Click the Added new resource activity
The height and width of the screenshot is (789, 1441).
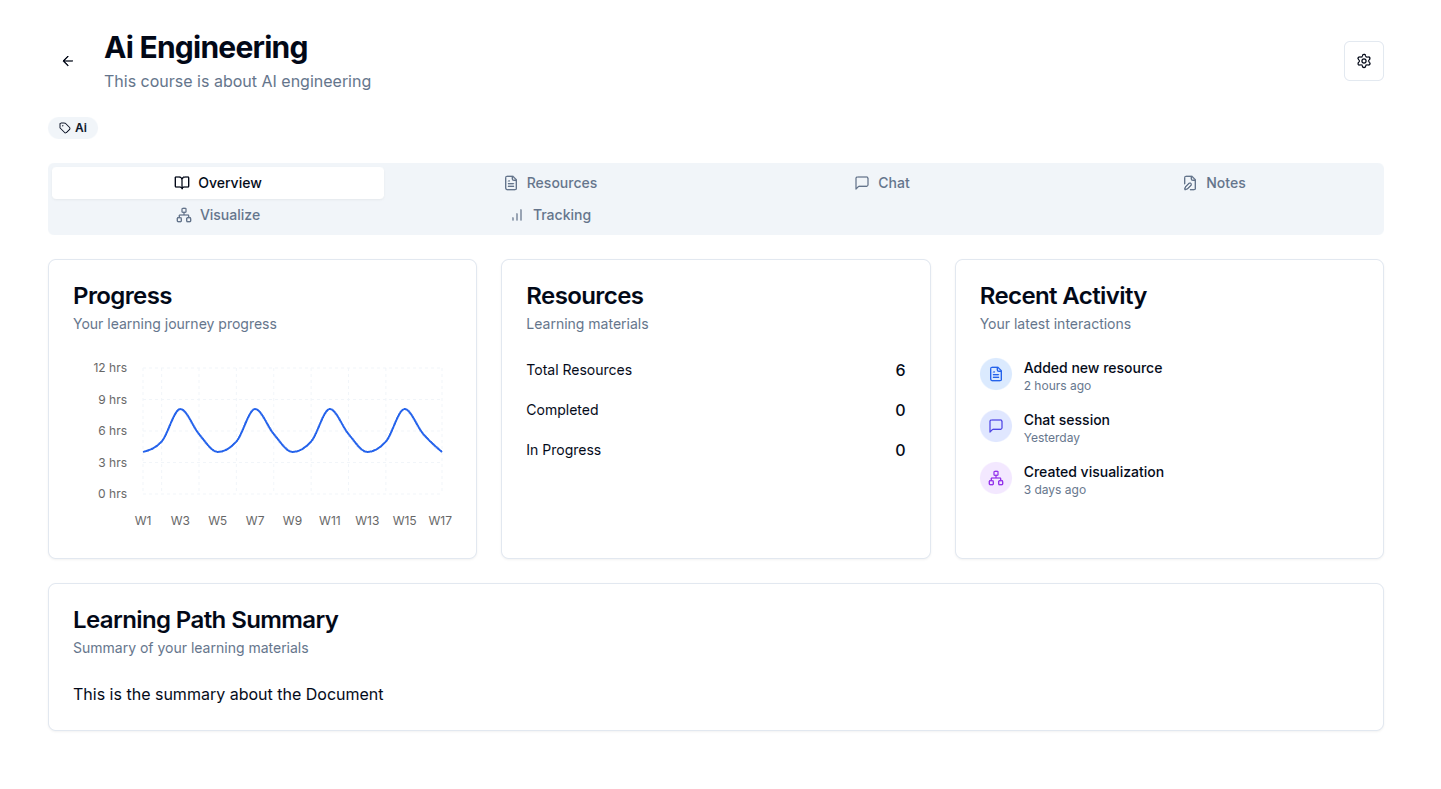click(1092, 369)
